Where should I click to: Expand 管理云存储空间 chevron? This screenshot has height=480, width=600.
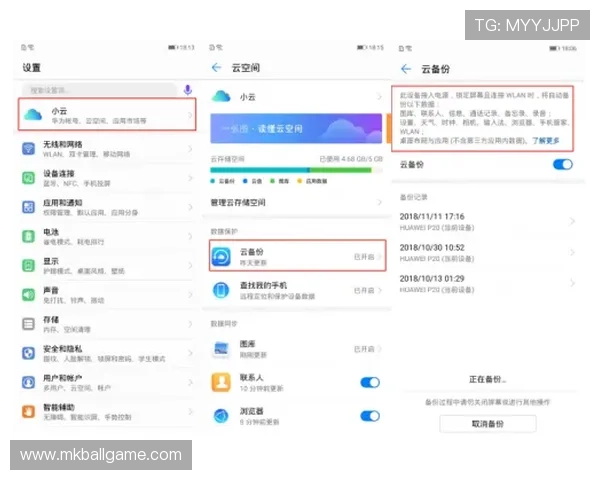click(379, 202)
